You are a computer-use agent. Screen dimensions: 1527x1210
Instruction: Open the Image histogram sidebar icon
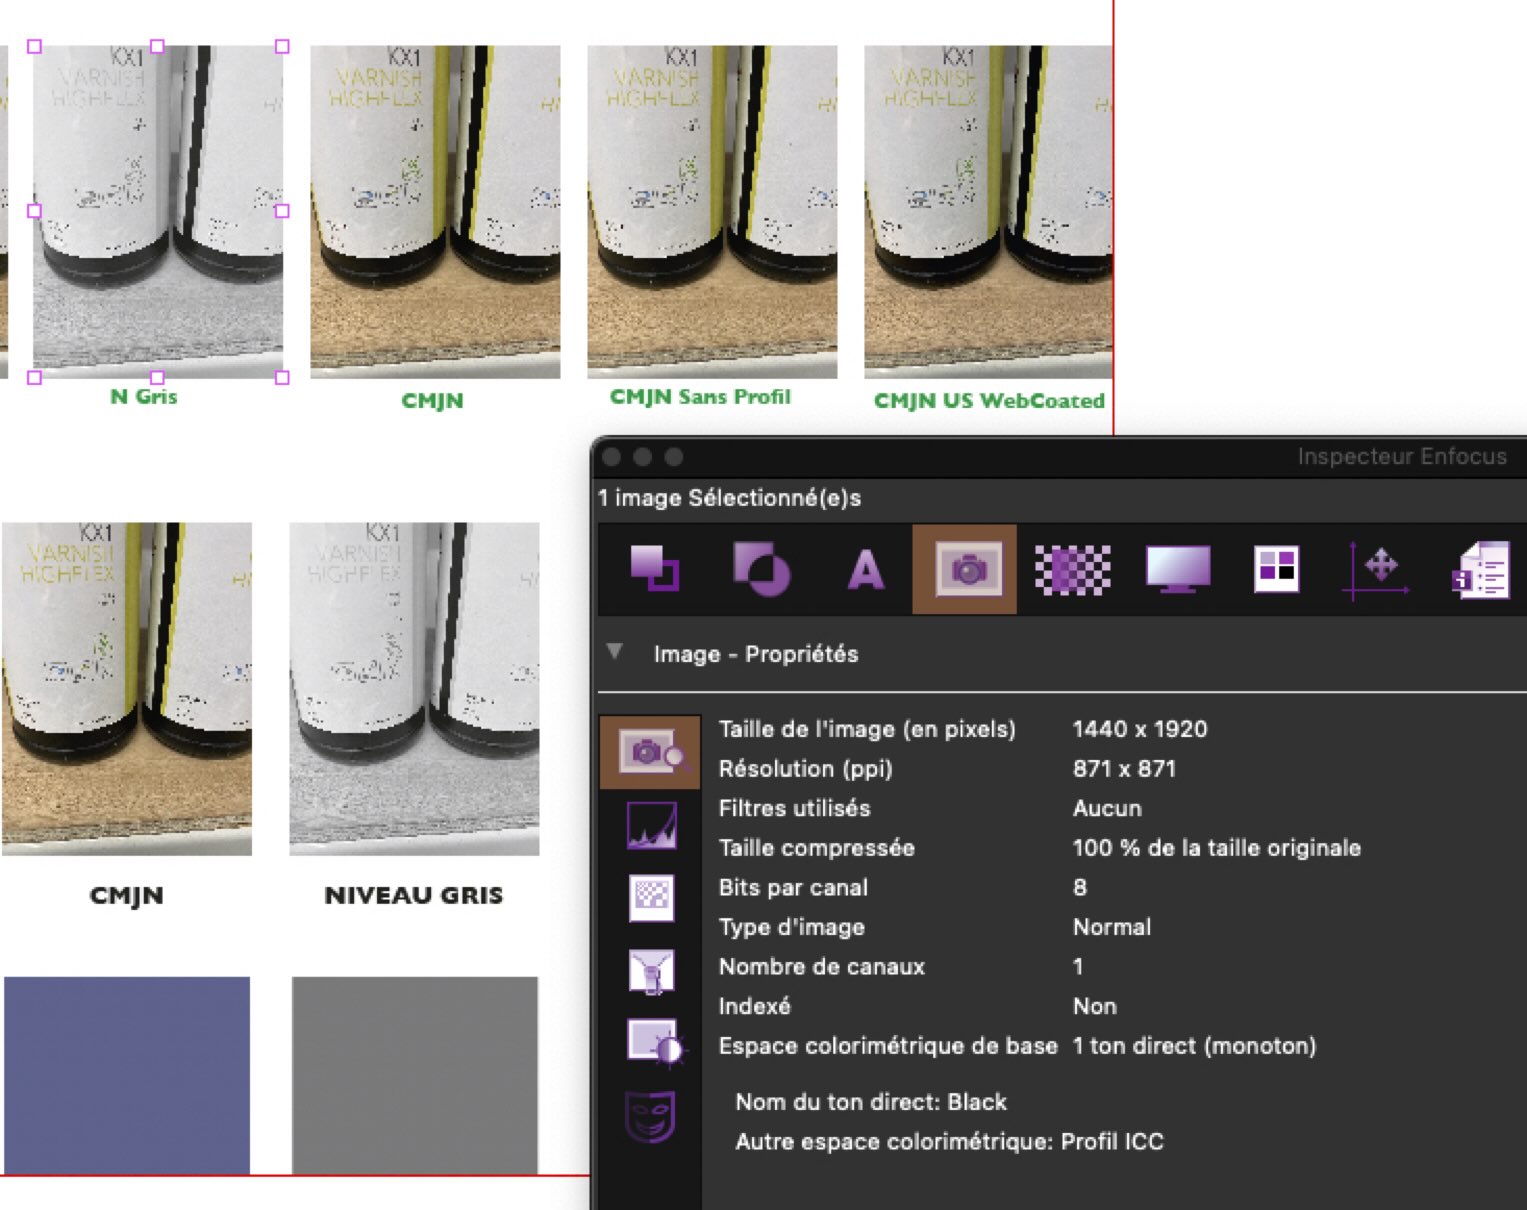tap(651, 826)
